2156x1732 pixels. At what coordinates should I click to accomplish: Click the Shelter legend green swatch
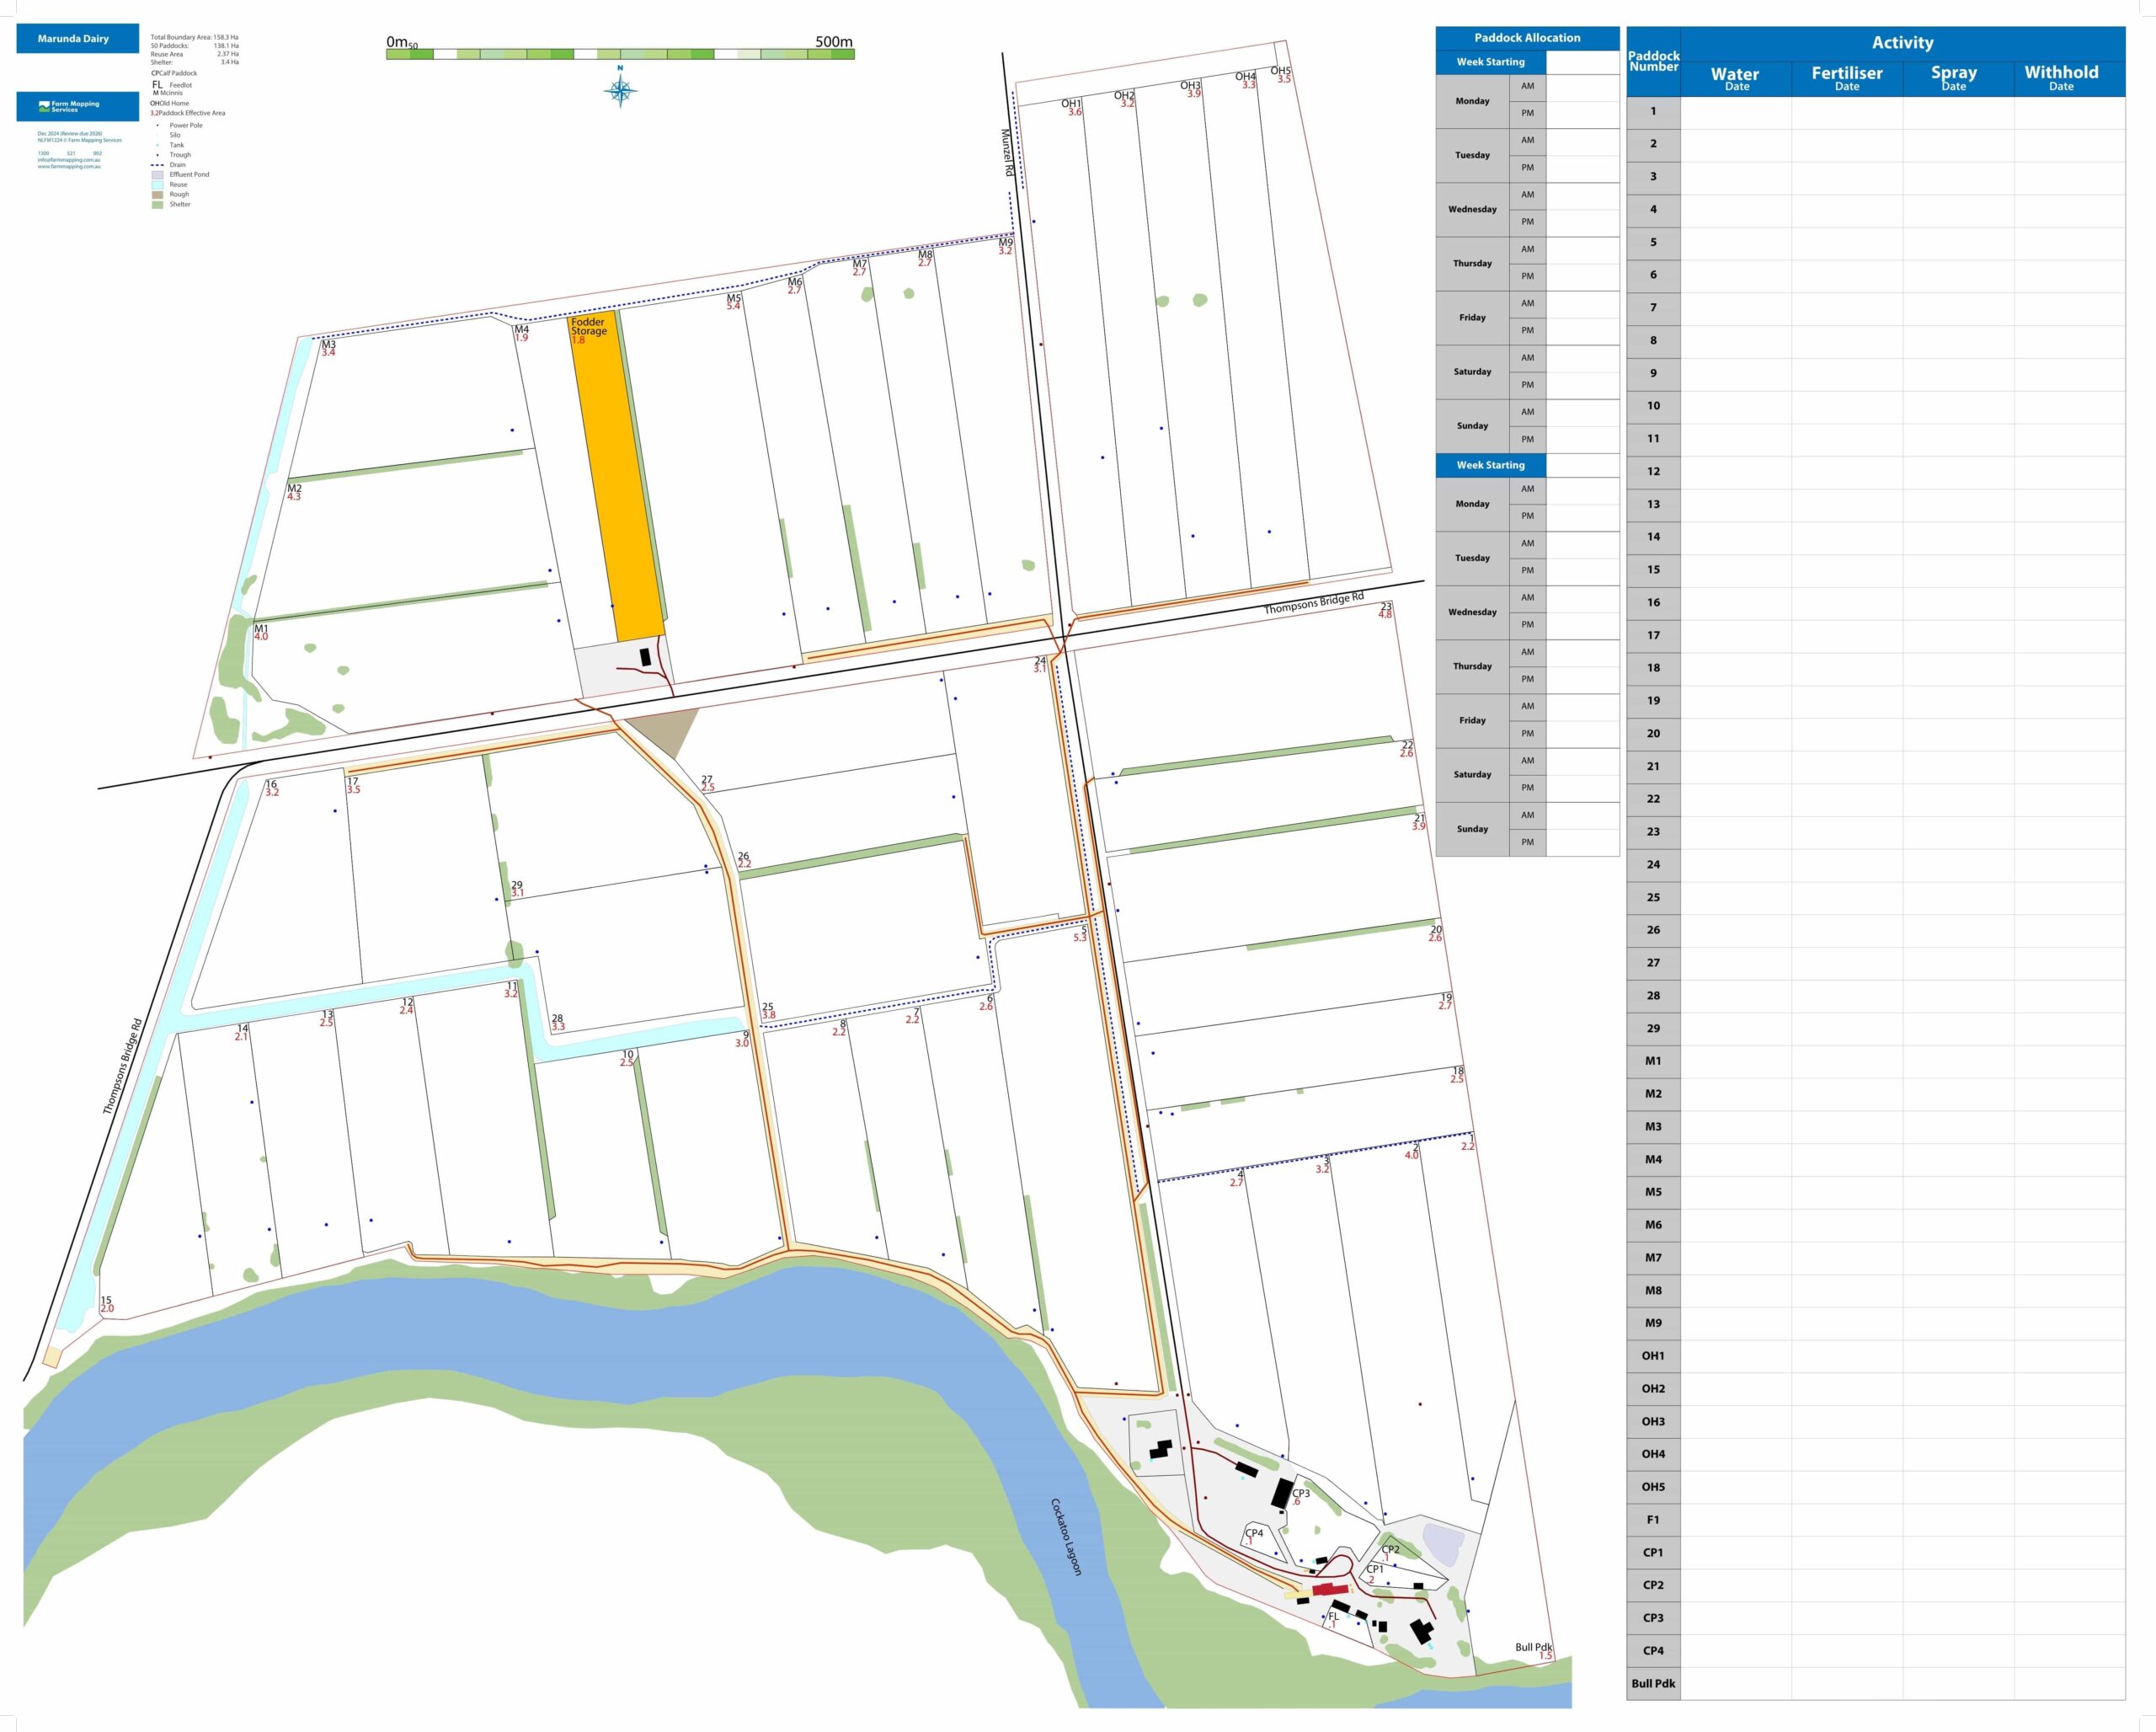[x=157, y=205]
